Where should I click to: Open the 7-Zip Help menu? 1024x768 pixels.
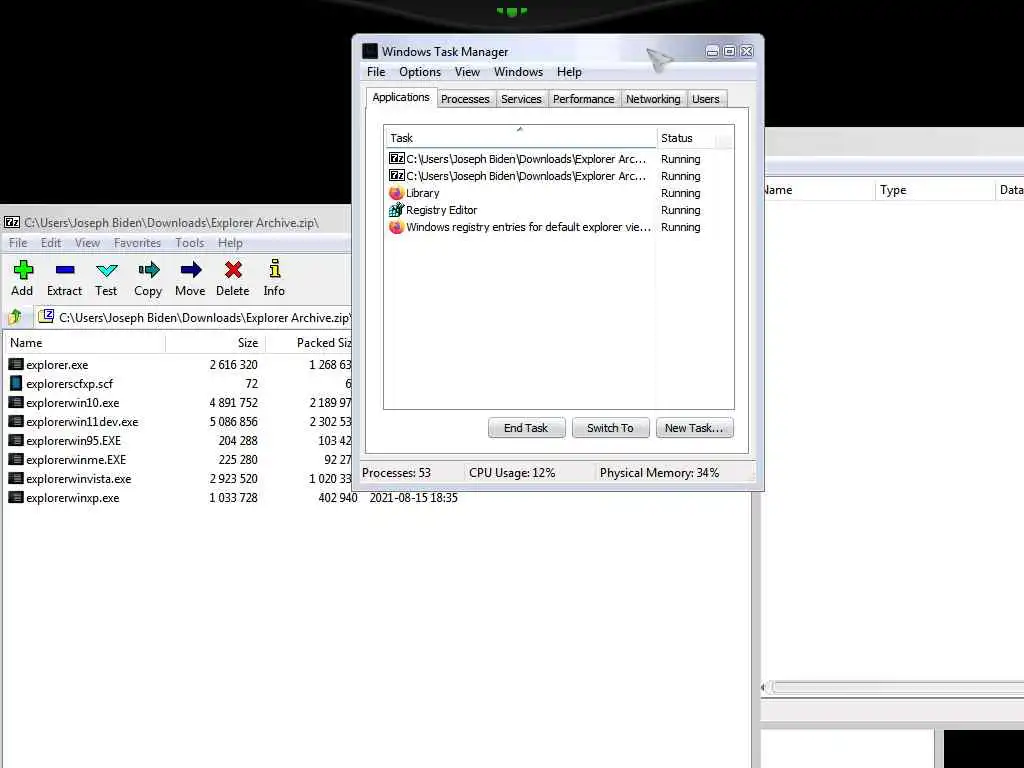click(x=230, y=243)
